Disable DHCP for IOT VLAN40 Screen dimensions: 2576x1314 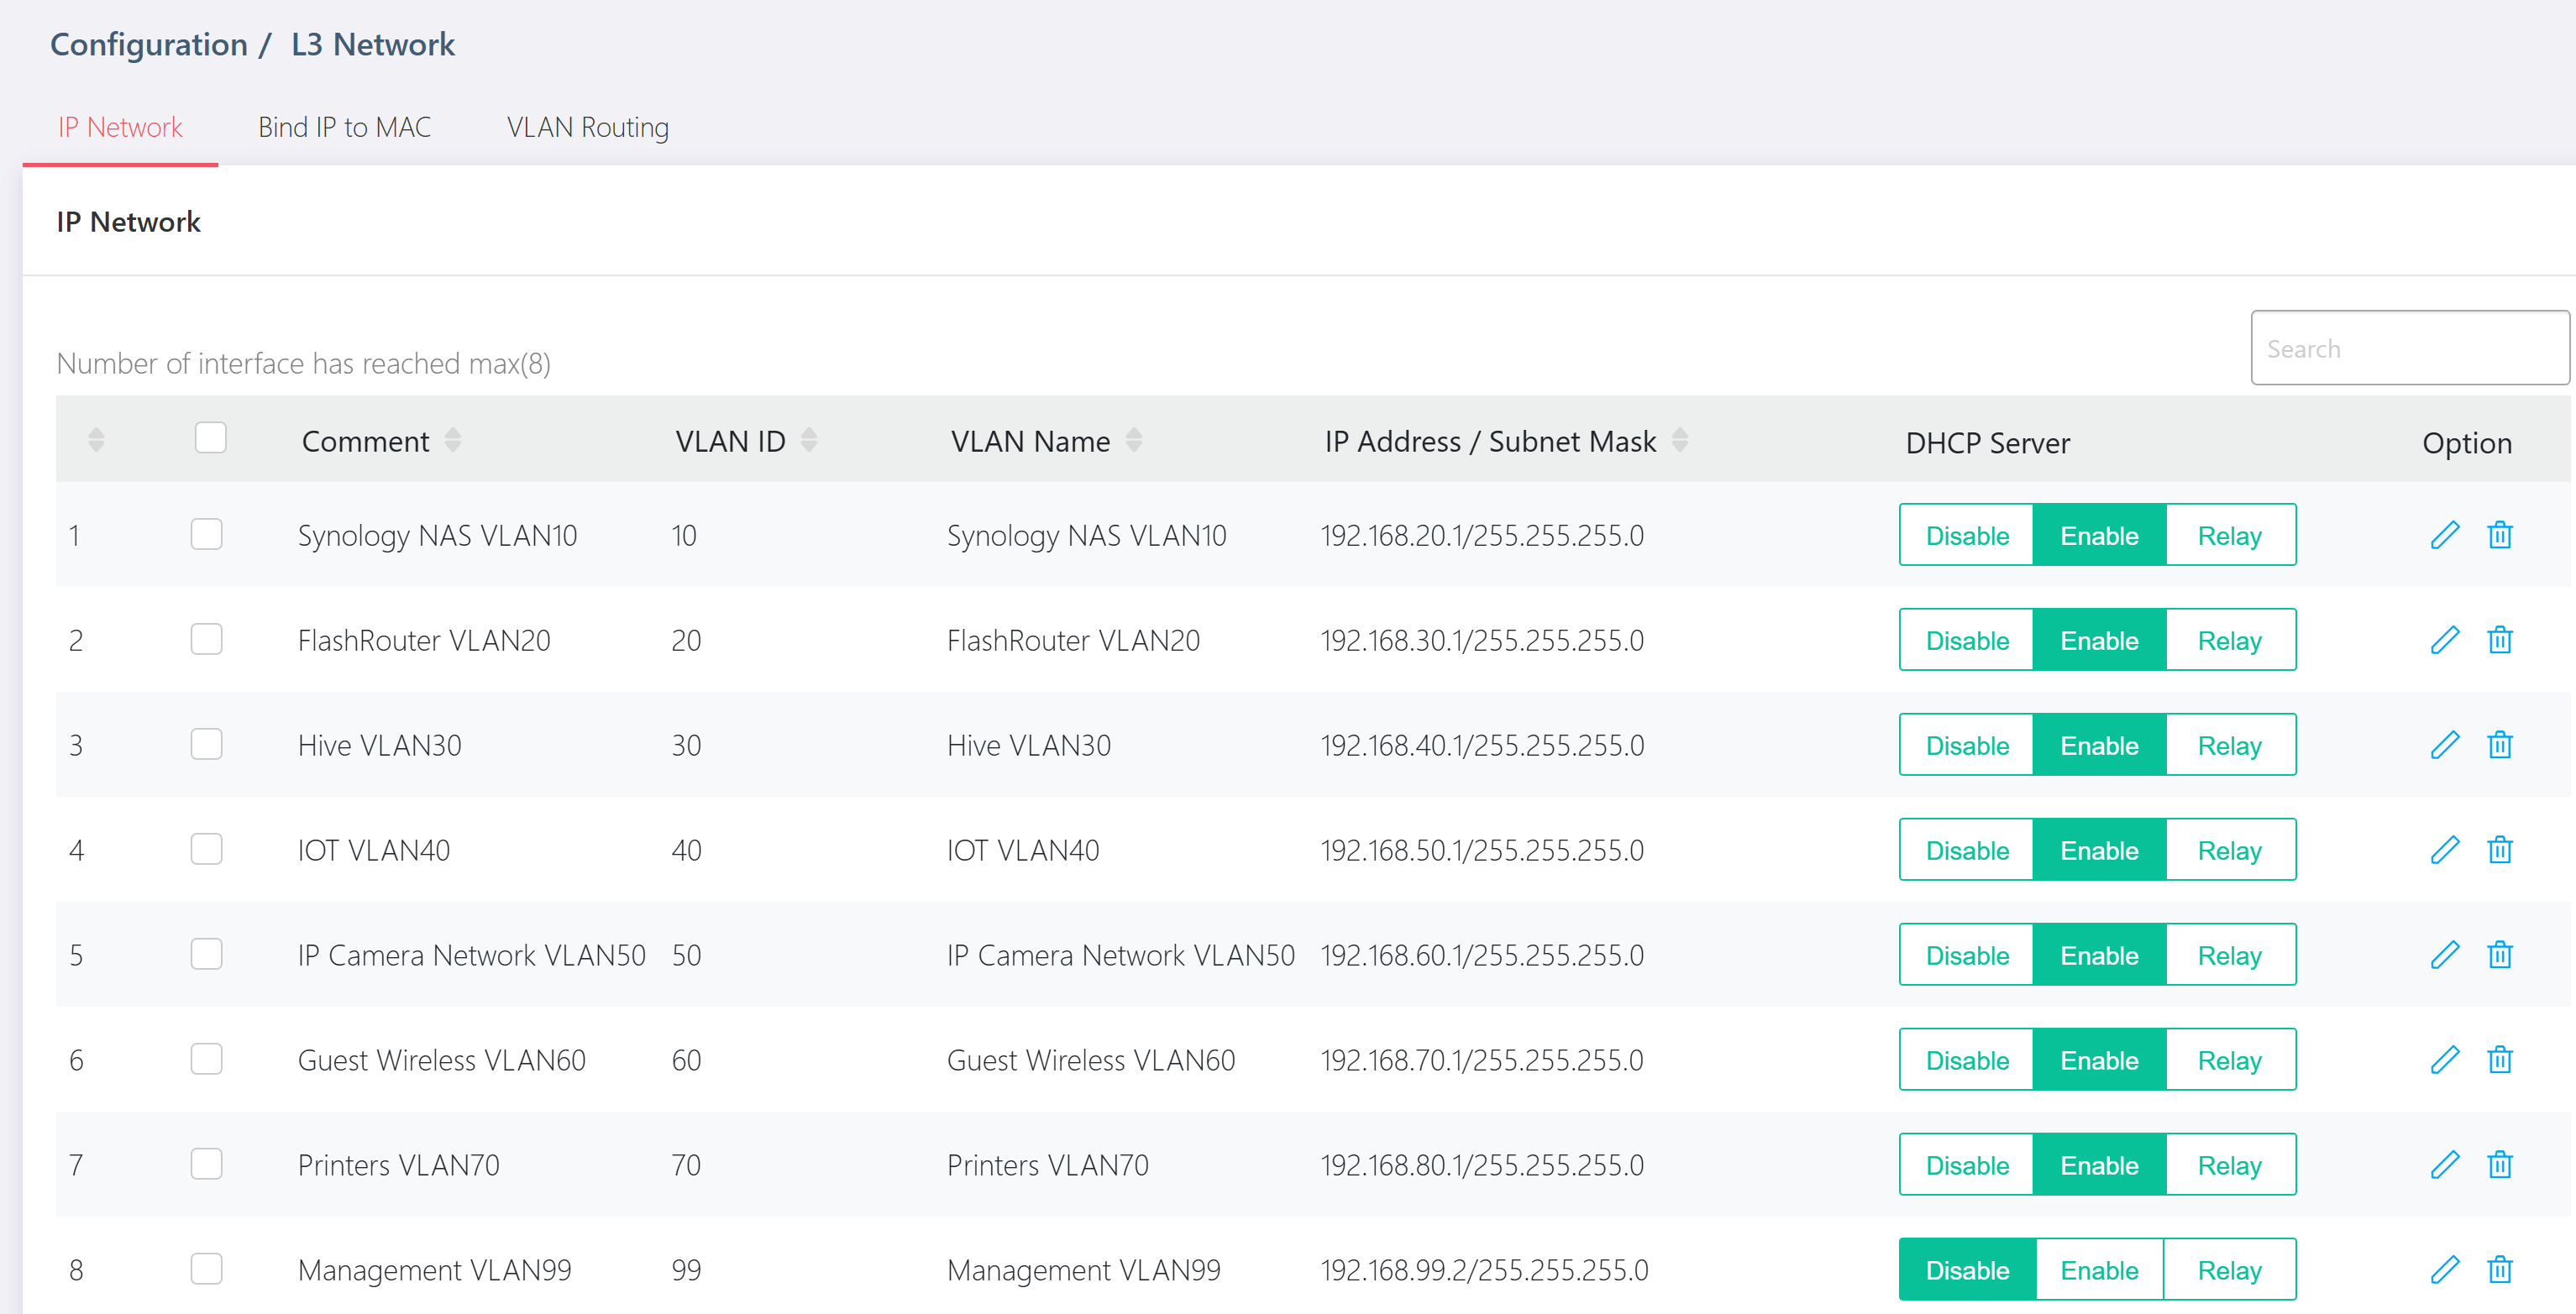pyautogui.click(x=1967, y=850)
